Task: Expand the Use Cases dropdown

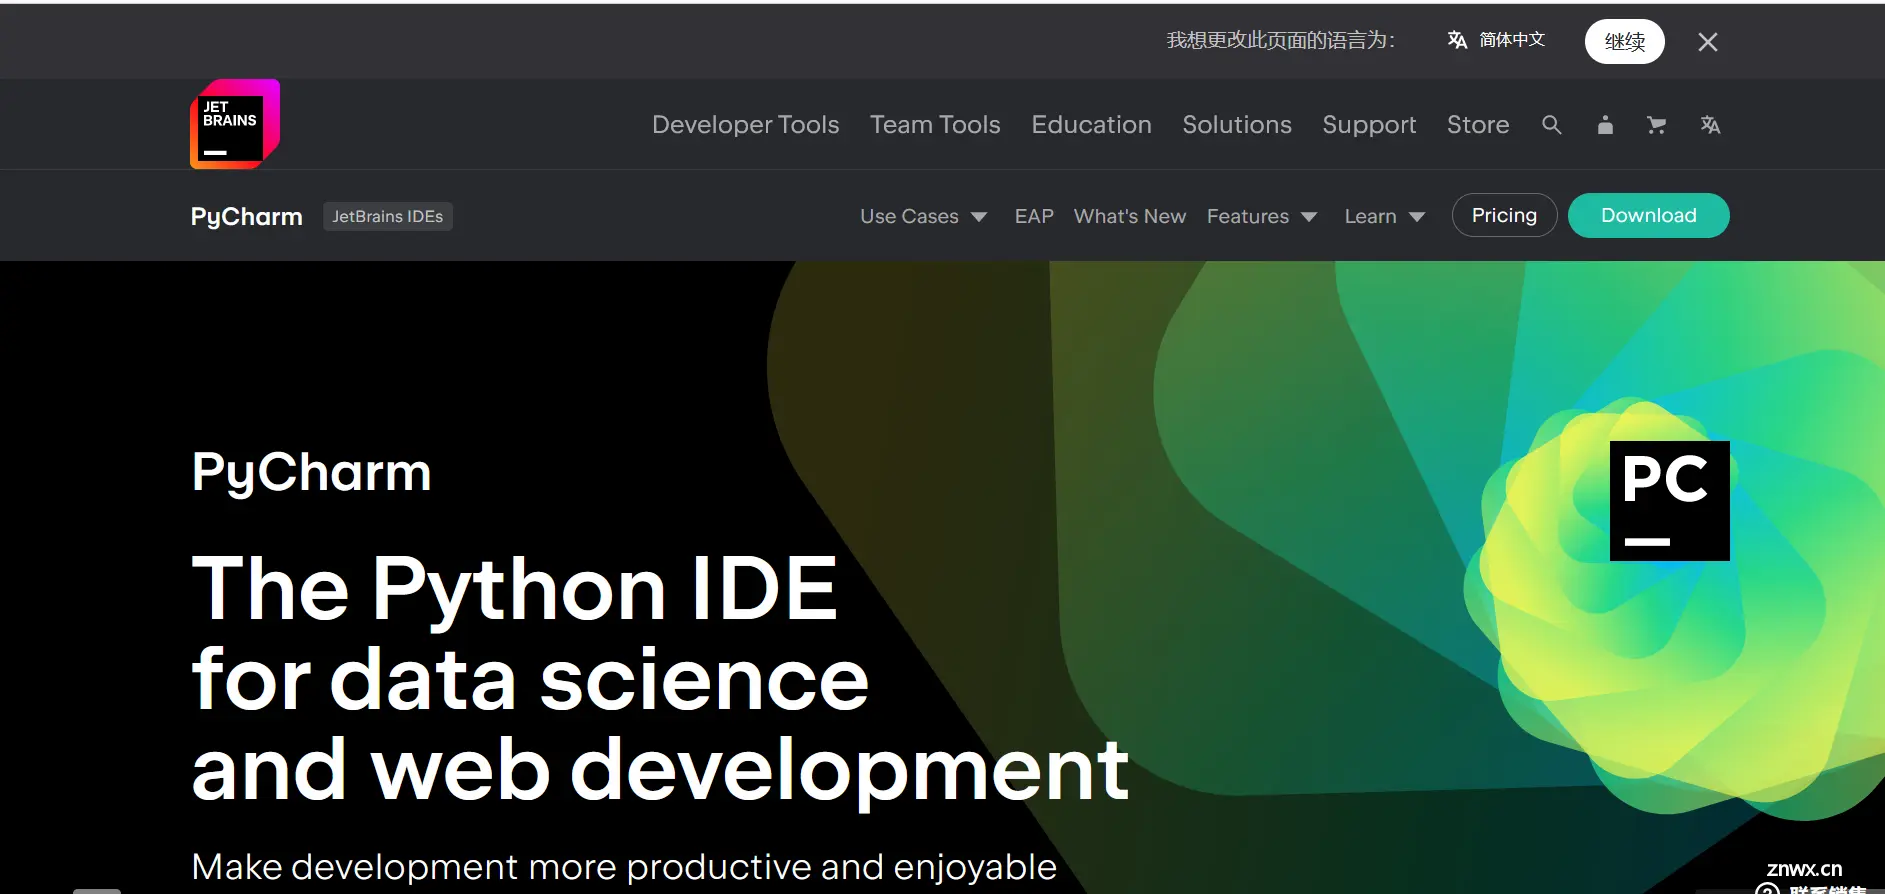Action: pyautogui.click(x=924, y=216)
